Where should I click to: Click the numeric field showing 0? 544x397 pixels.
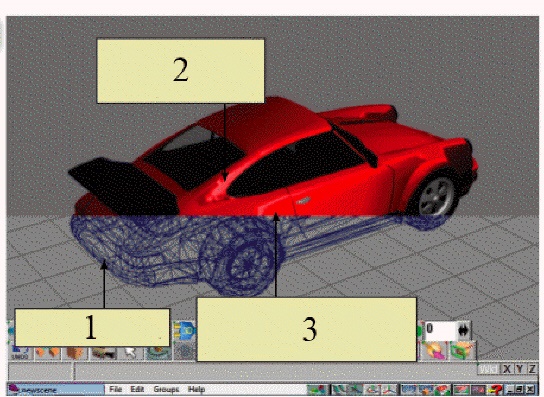click(440, 330)
